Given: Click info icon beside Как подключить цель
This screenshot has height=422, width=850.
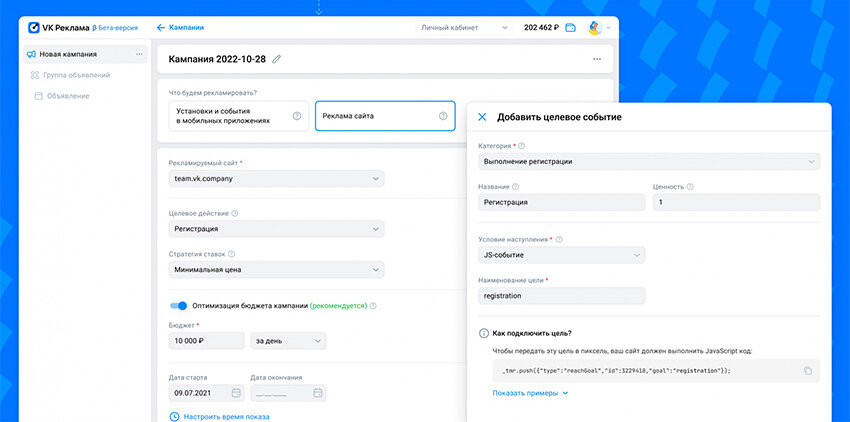Looking at the screenshot, I should tap(484, 333).
